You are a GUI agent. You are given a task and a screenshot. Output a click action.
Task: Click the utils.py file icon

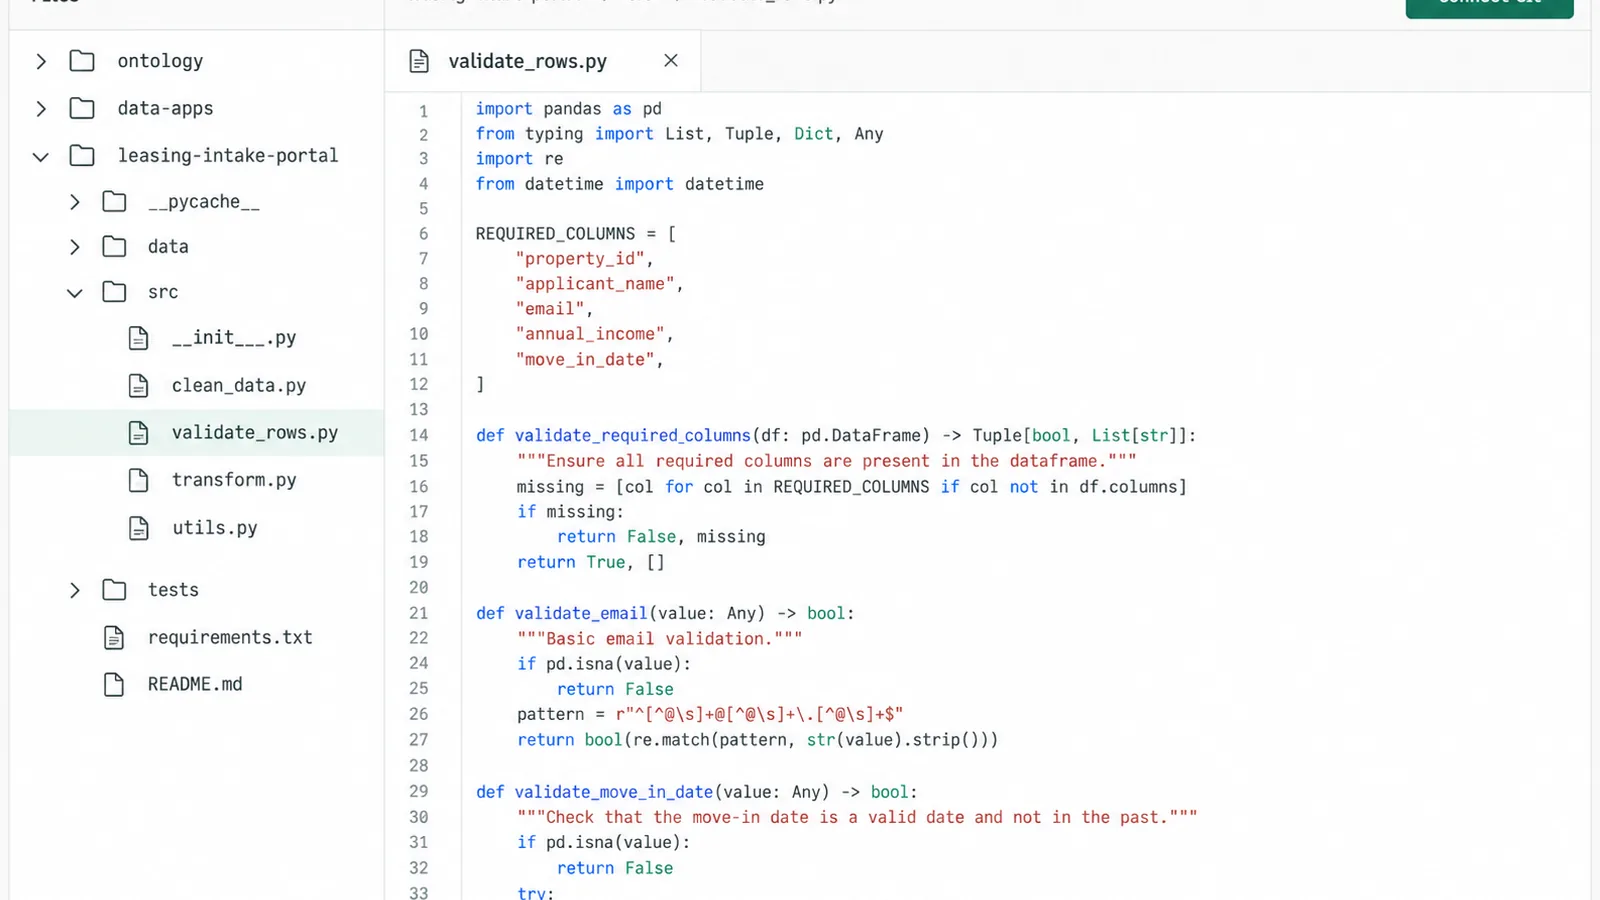point(139,528)
